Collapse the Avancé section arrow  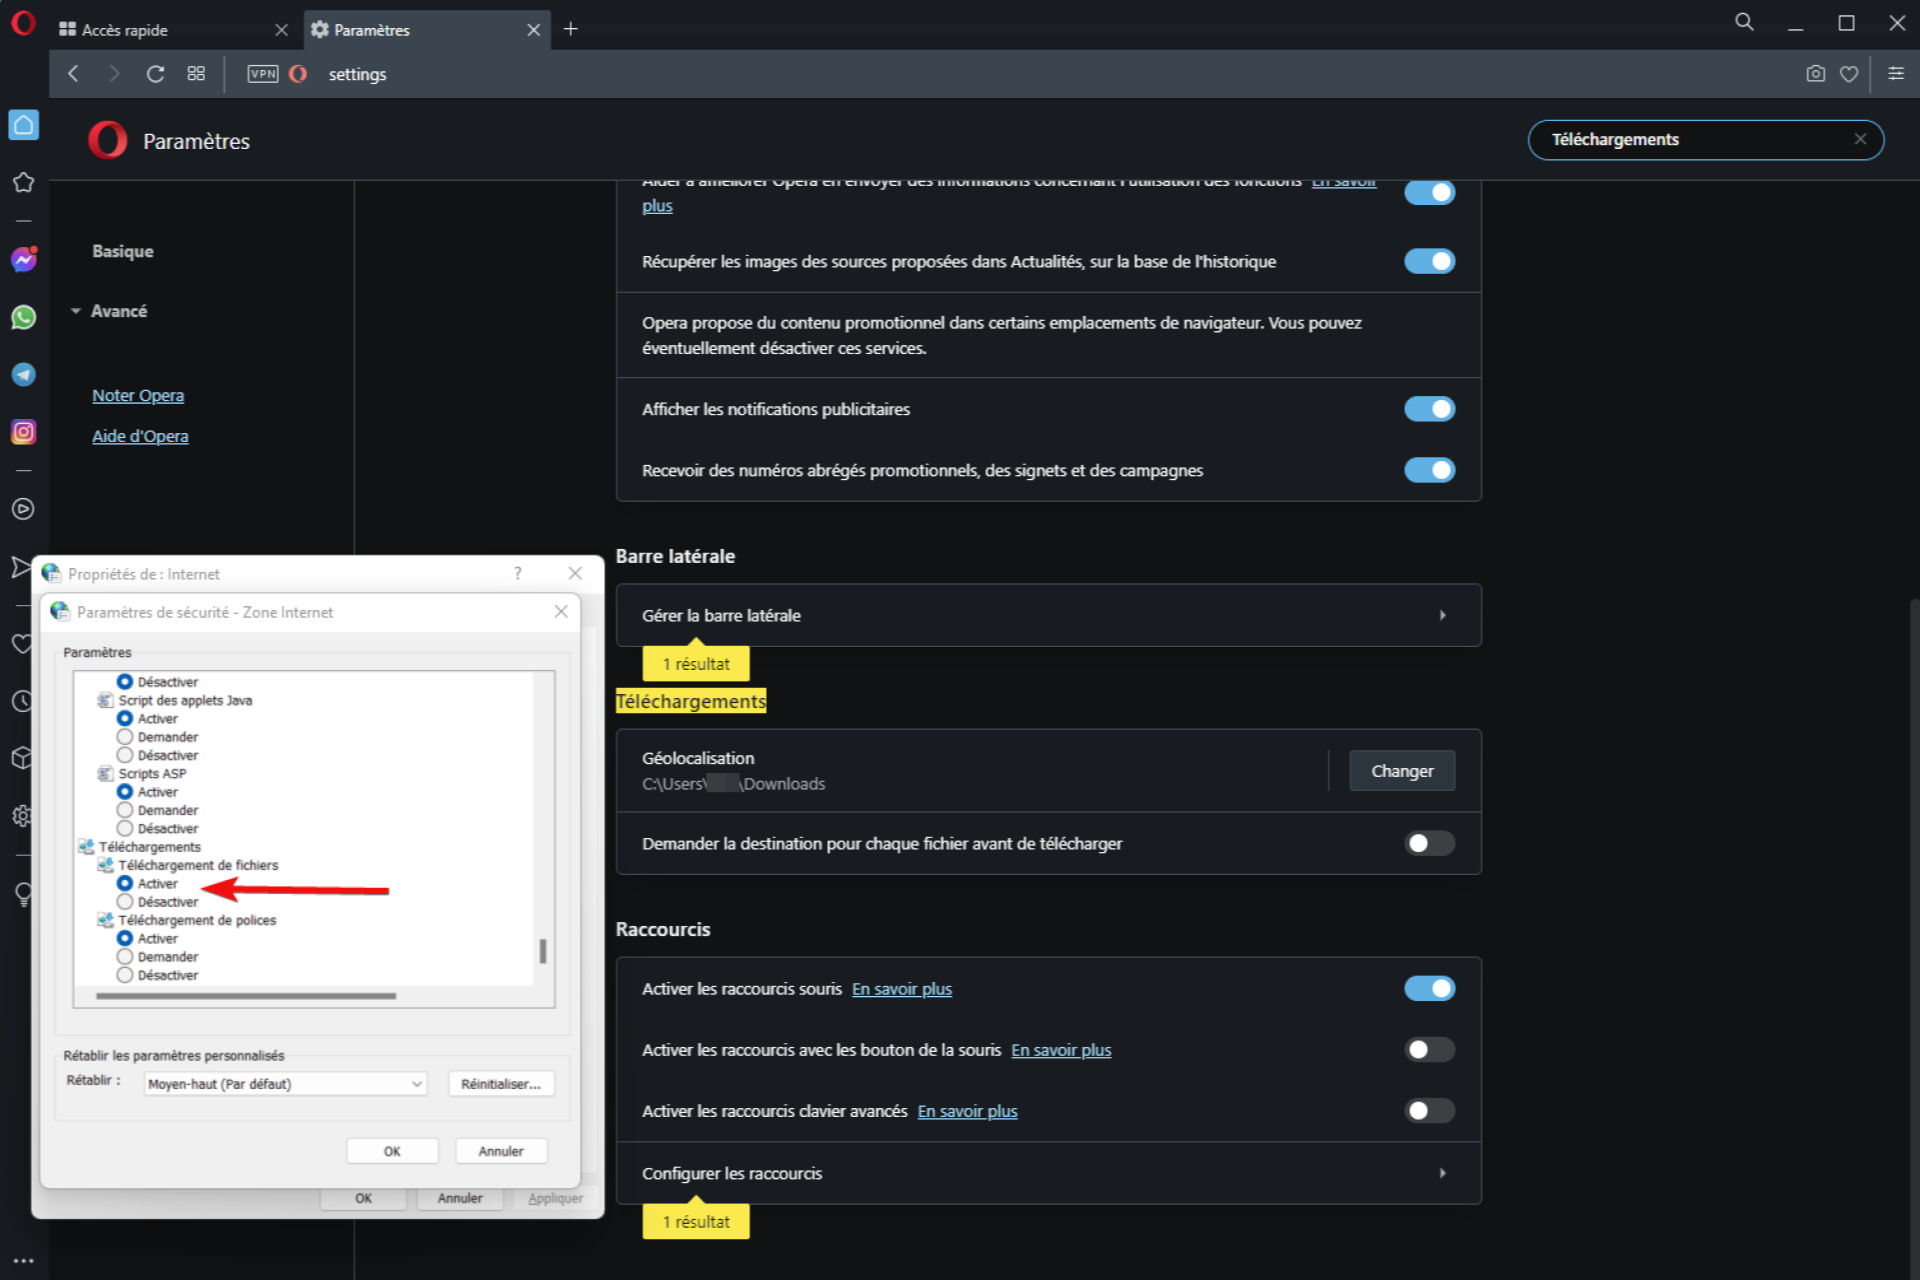(76, 311)
